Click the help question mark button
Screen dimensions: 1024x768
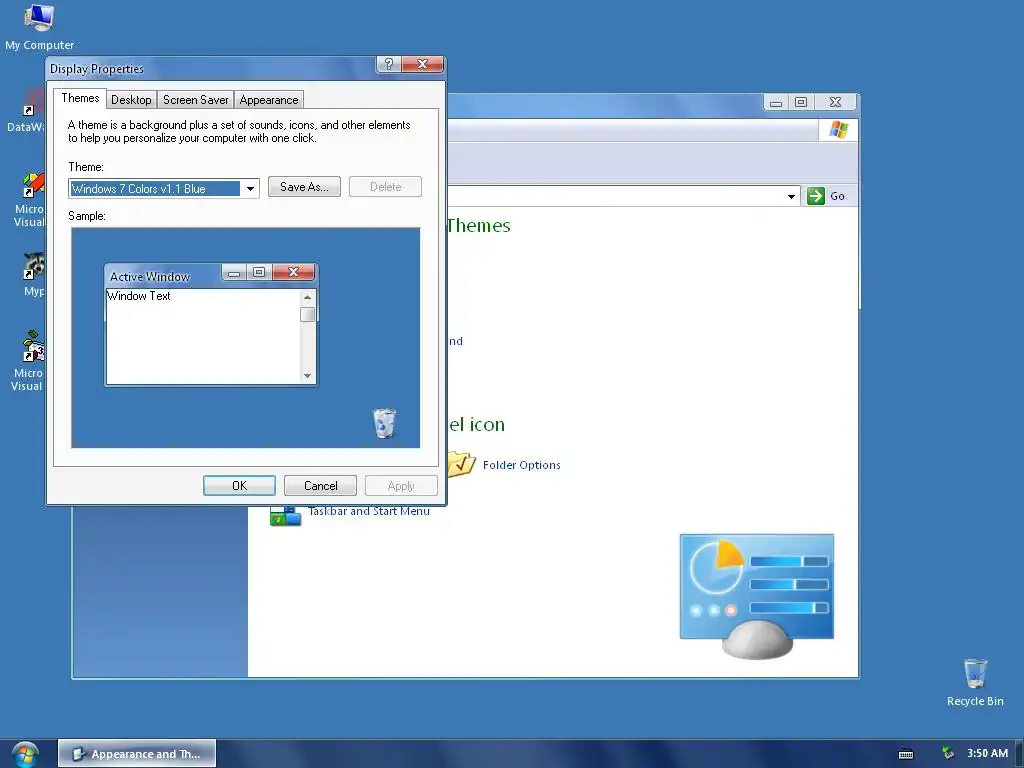click(389, 64)
